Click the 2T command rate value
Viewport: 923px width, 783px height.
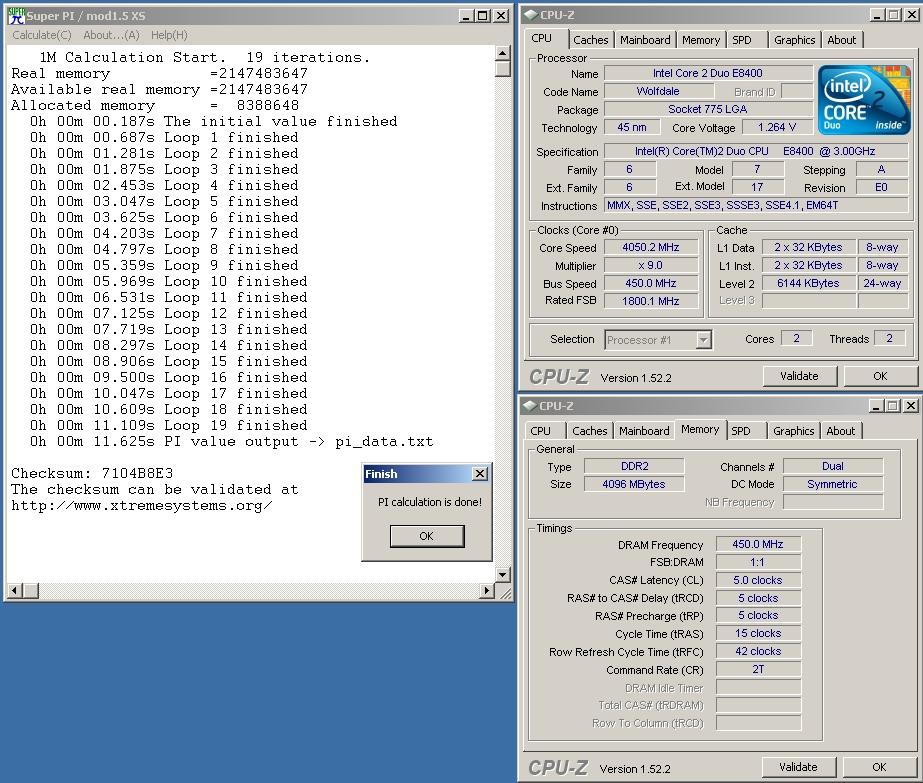tap(758, 669)
